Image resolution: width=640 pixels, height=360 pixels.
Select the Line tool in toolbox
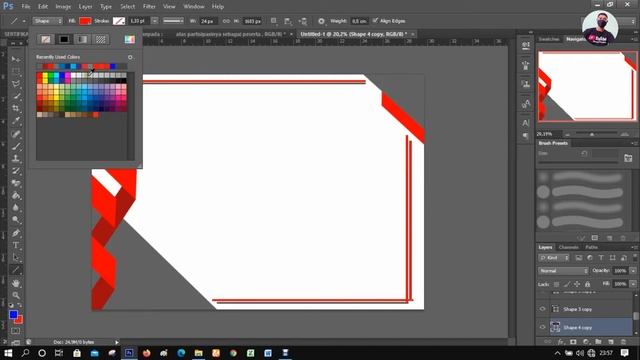(x=16, y=270)
